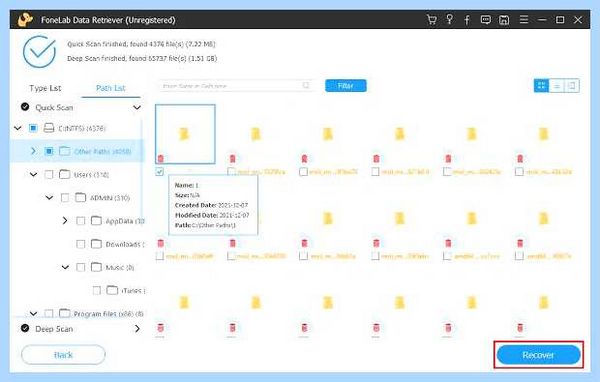Click the folder icon beside Other Paths
This screenshot has width=600, height=382.
[65, 151]
